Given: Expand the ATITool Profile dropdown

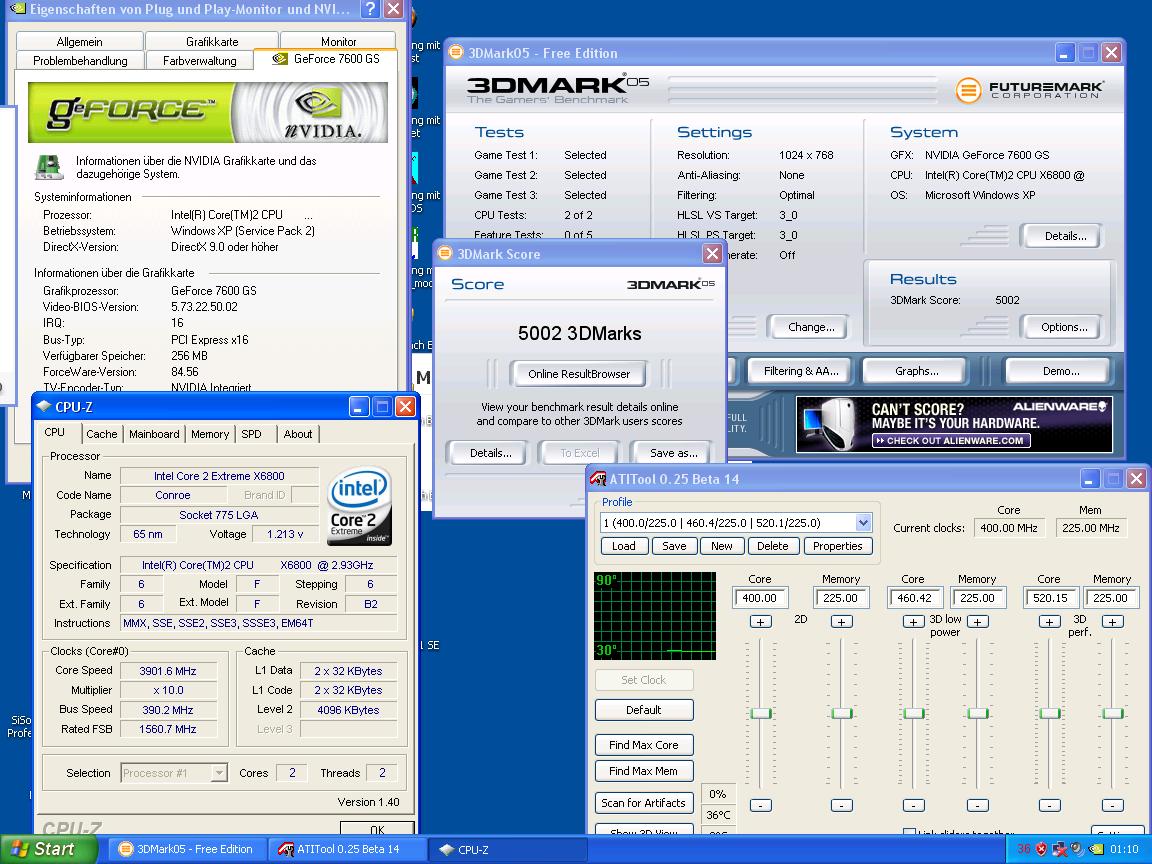Looking at the screenshot, I should pyautogui.click(x=863, y=523).
